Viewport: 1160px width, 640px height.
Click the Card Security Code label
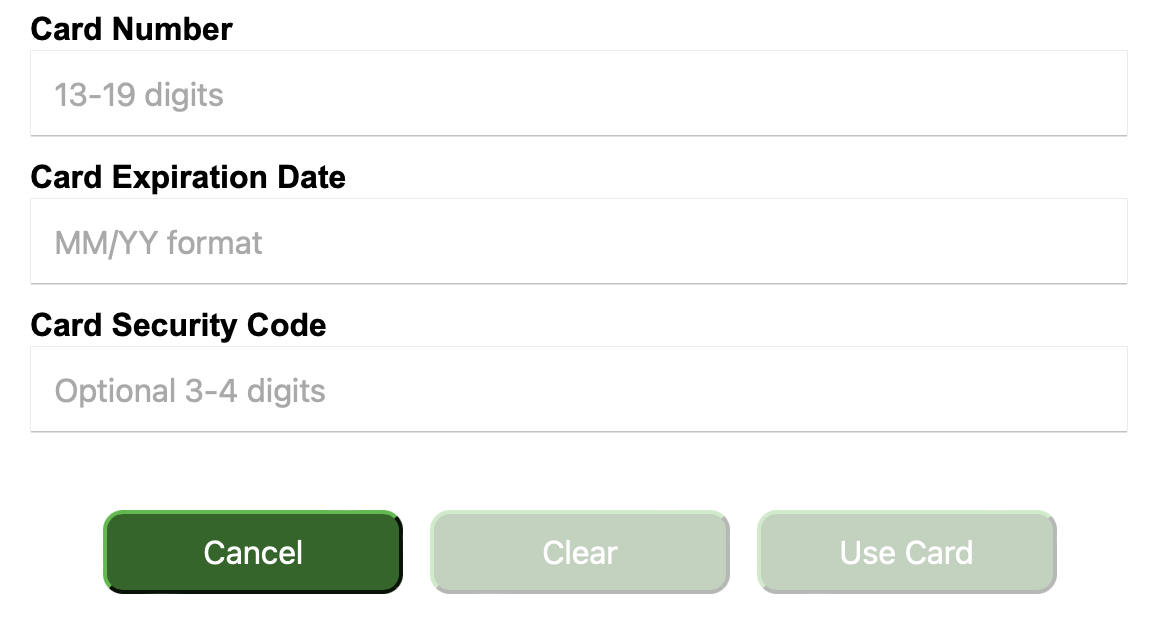click(x=178, y=326)
